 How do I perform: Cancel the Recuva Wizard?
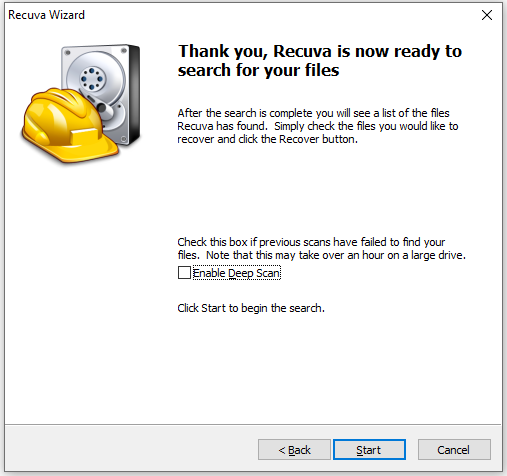pos(454,450)
